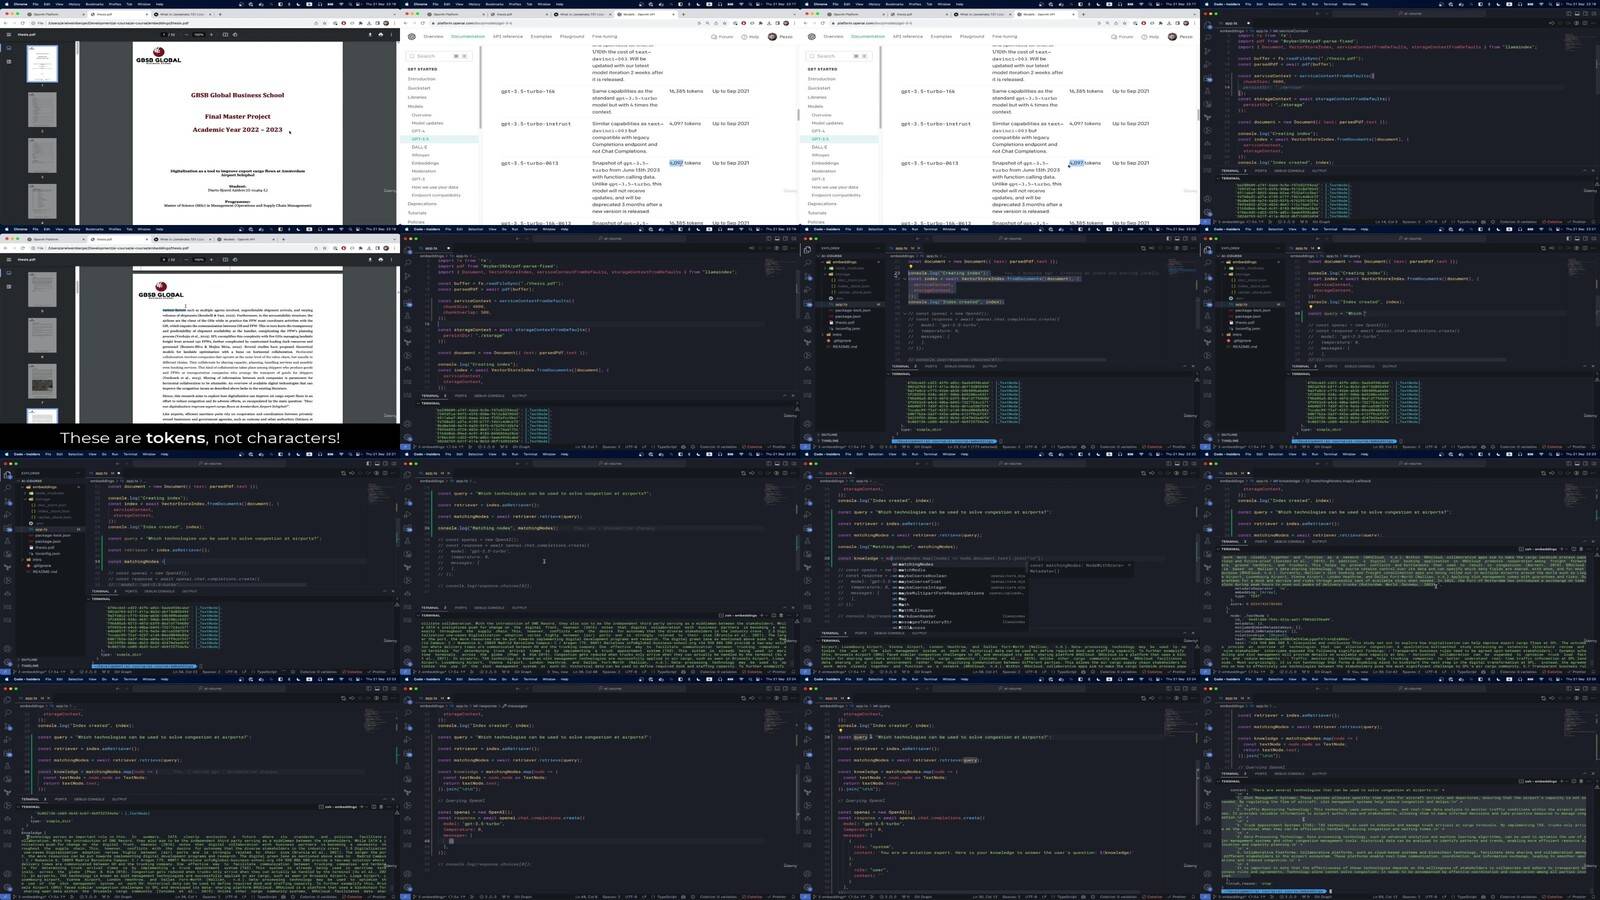Open Search view in VS Code window with highlighted code

tap(807, 261)
